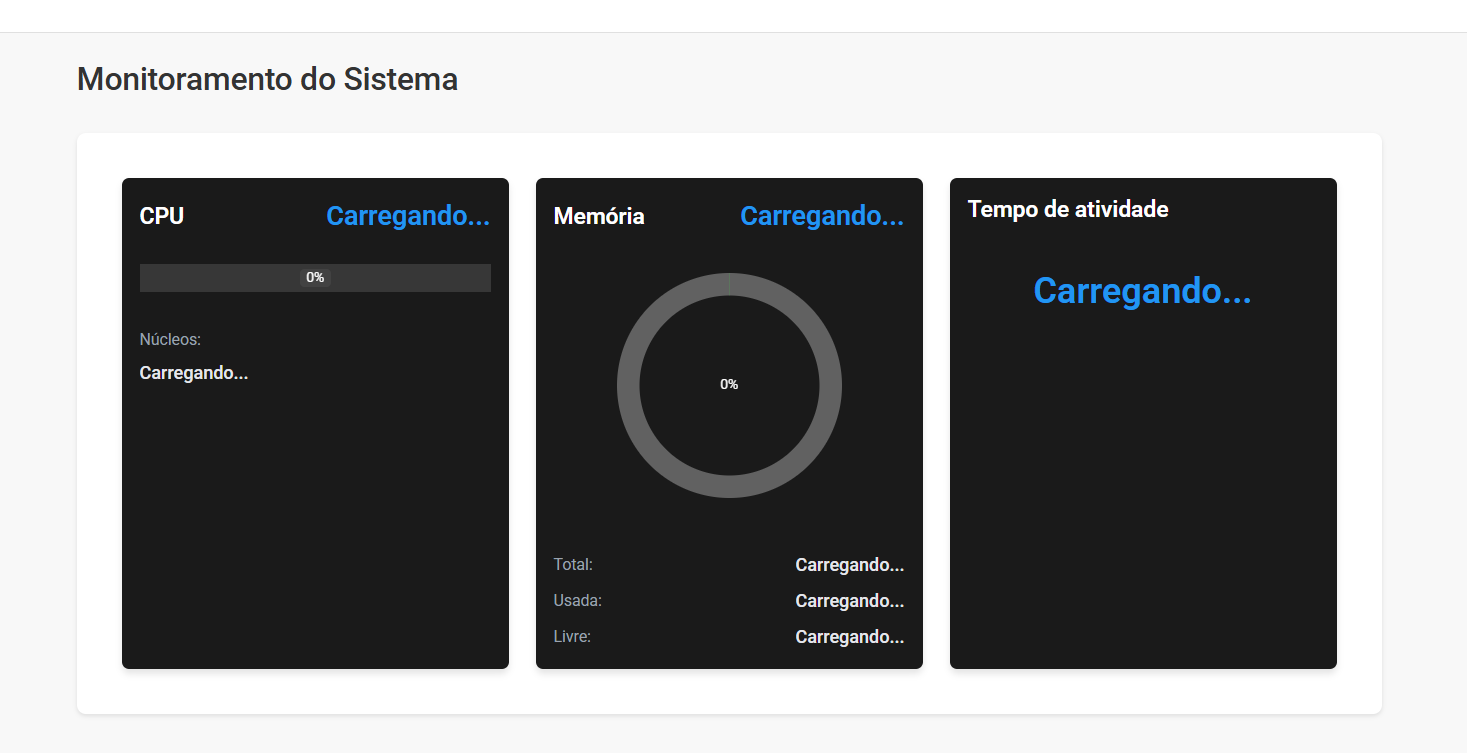Click the Carregando value beside Total
This screenshot has width=1467, height=753.
pos(849,565)
